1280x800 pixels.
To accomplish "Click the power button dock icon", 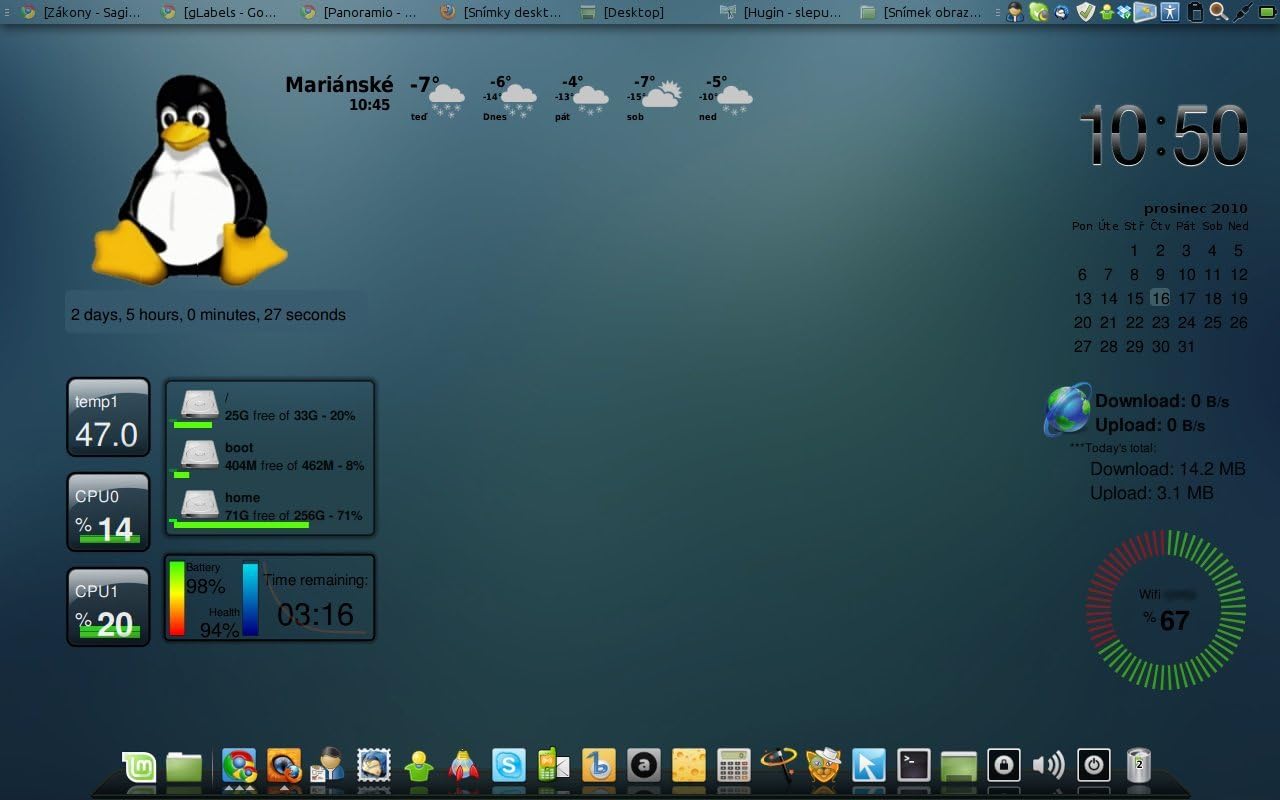I will click(x=1093, y=765).
